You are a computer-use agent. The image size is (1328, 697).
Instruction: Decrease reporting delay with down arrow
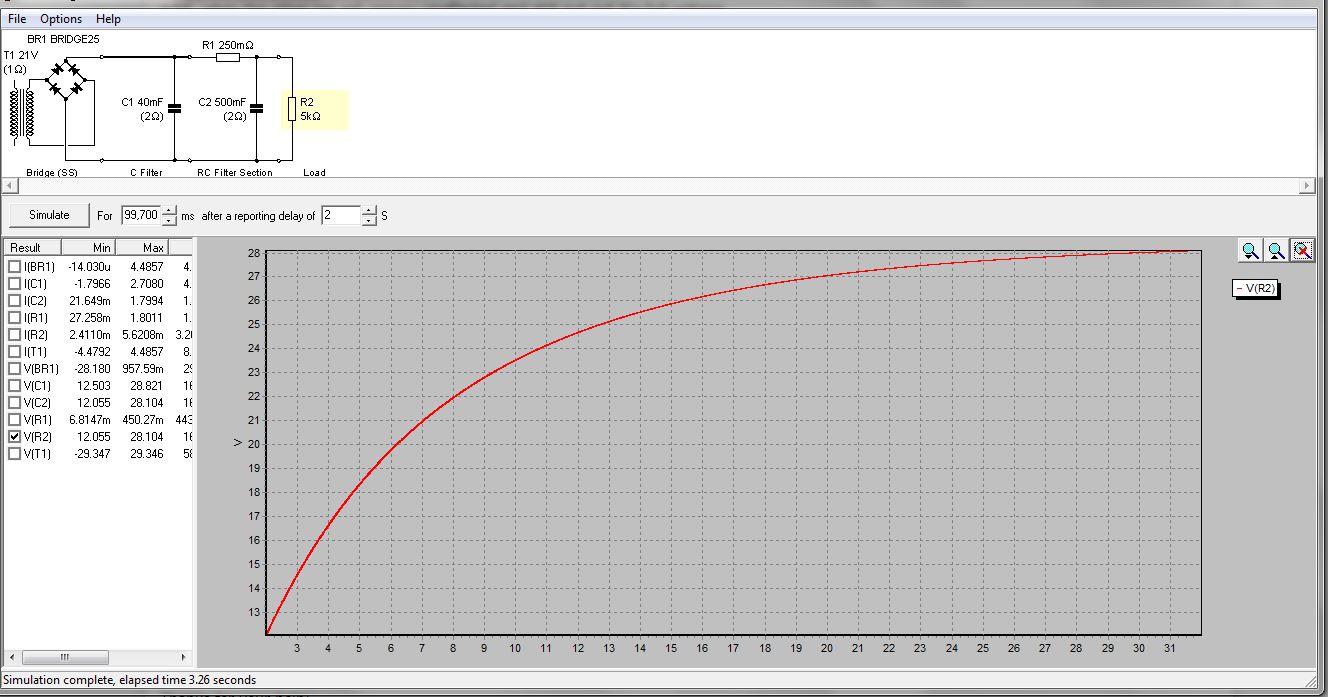tap(370, 220)
